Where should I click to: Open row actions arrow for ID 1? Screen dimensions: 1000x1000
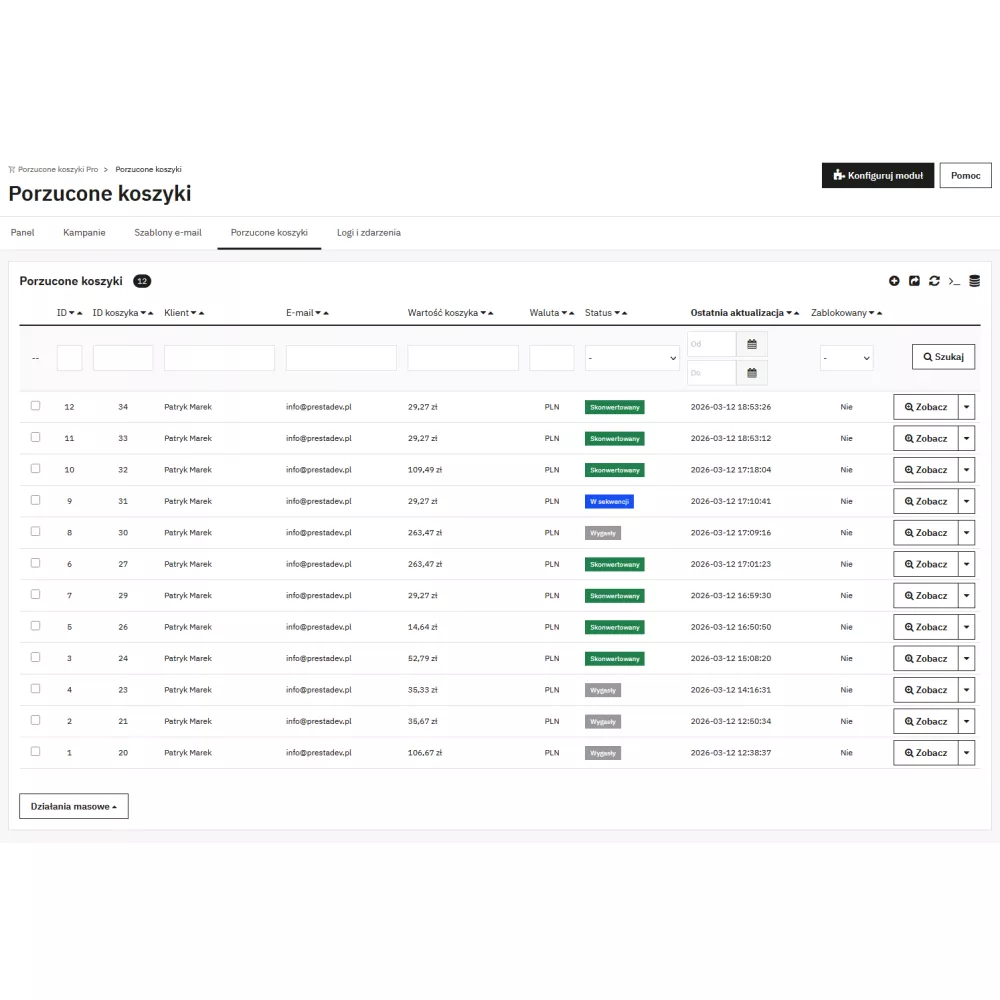point(966,753)
